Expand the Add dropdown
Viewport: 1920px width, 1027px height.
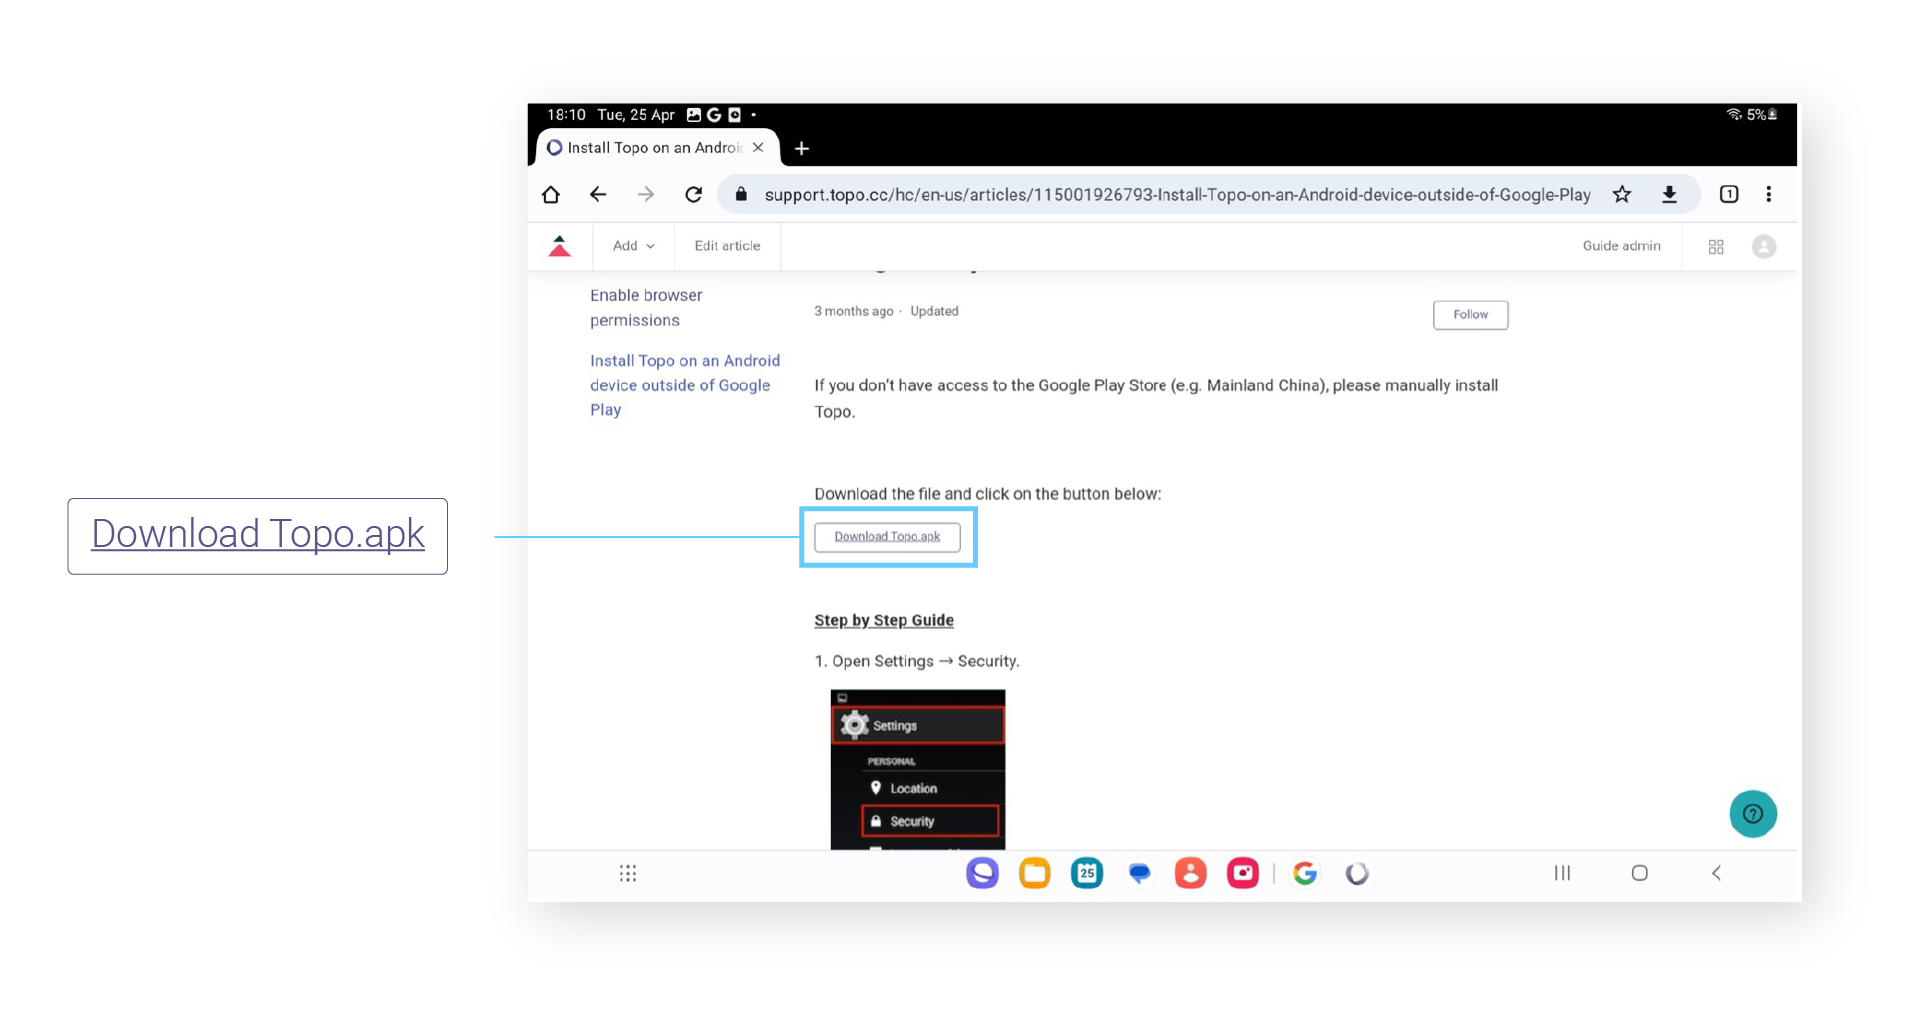[633, 246]
